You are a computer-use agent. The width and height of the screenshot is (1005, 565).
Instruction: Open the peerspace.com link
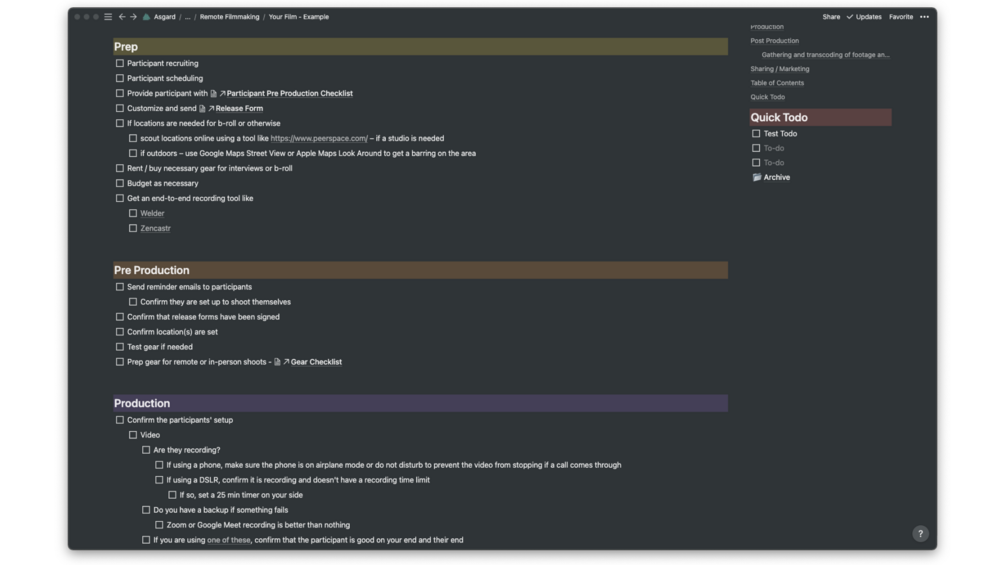319,139
